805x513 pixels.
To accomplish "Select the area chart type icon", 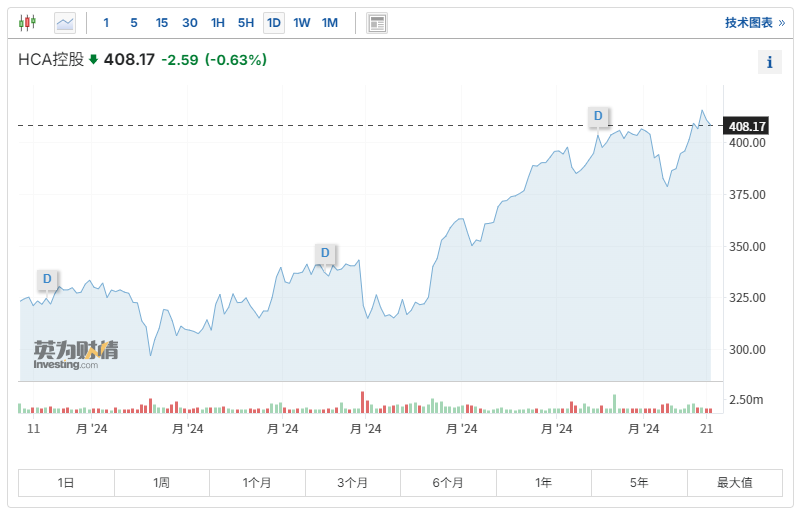I will [x=65, y=23].
